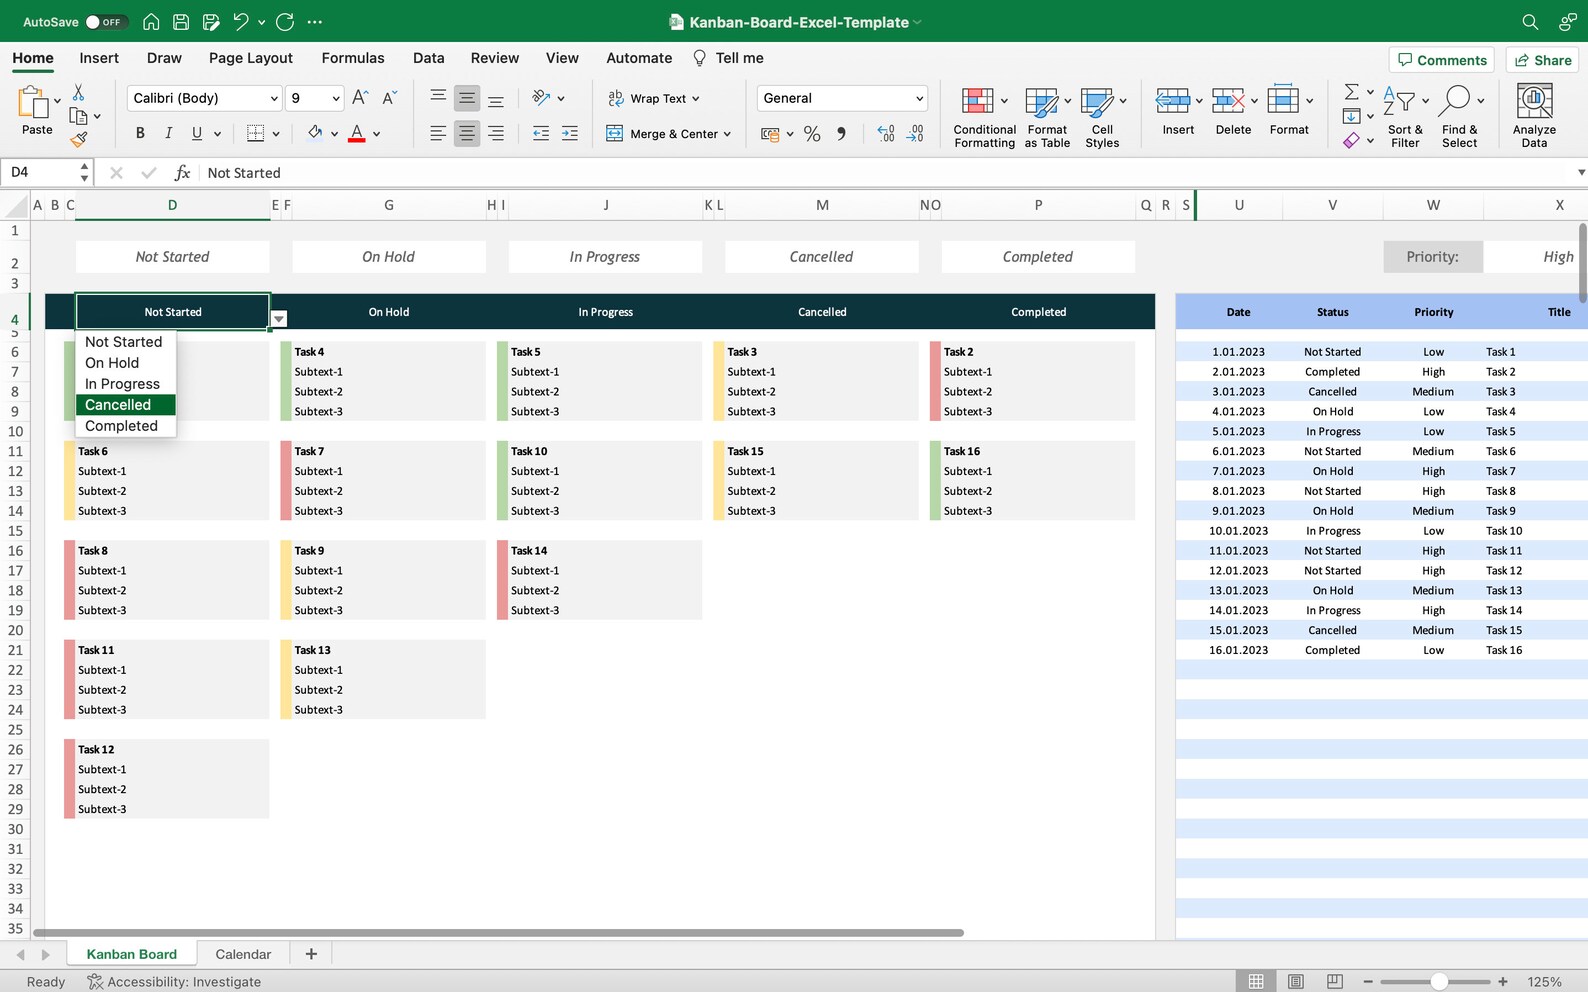Image resolution: width=1588 pixels, height=992 pixels.
Task: Click the Redo icon
Action: tap(285, 22)
